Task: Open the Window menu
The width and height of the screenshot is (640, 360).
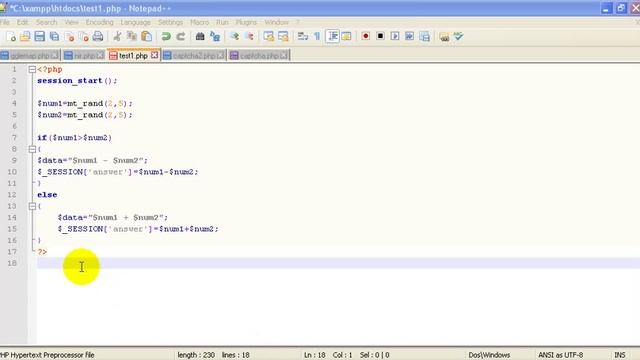Action: point(277,22)
